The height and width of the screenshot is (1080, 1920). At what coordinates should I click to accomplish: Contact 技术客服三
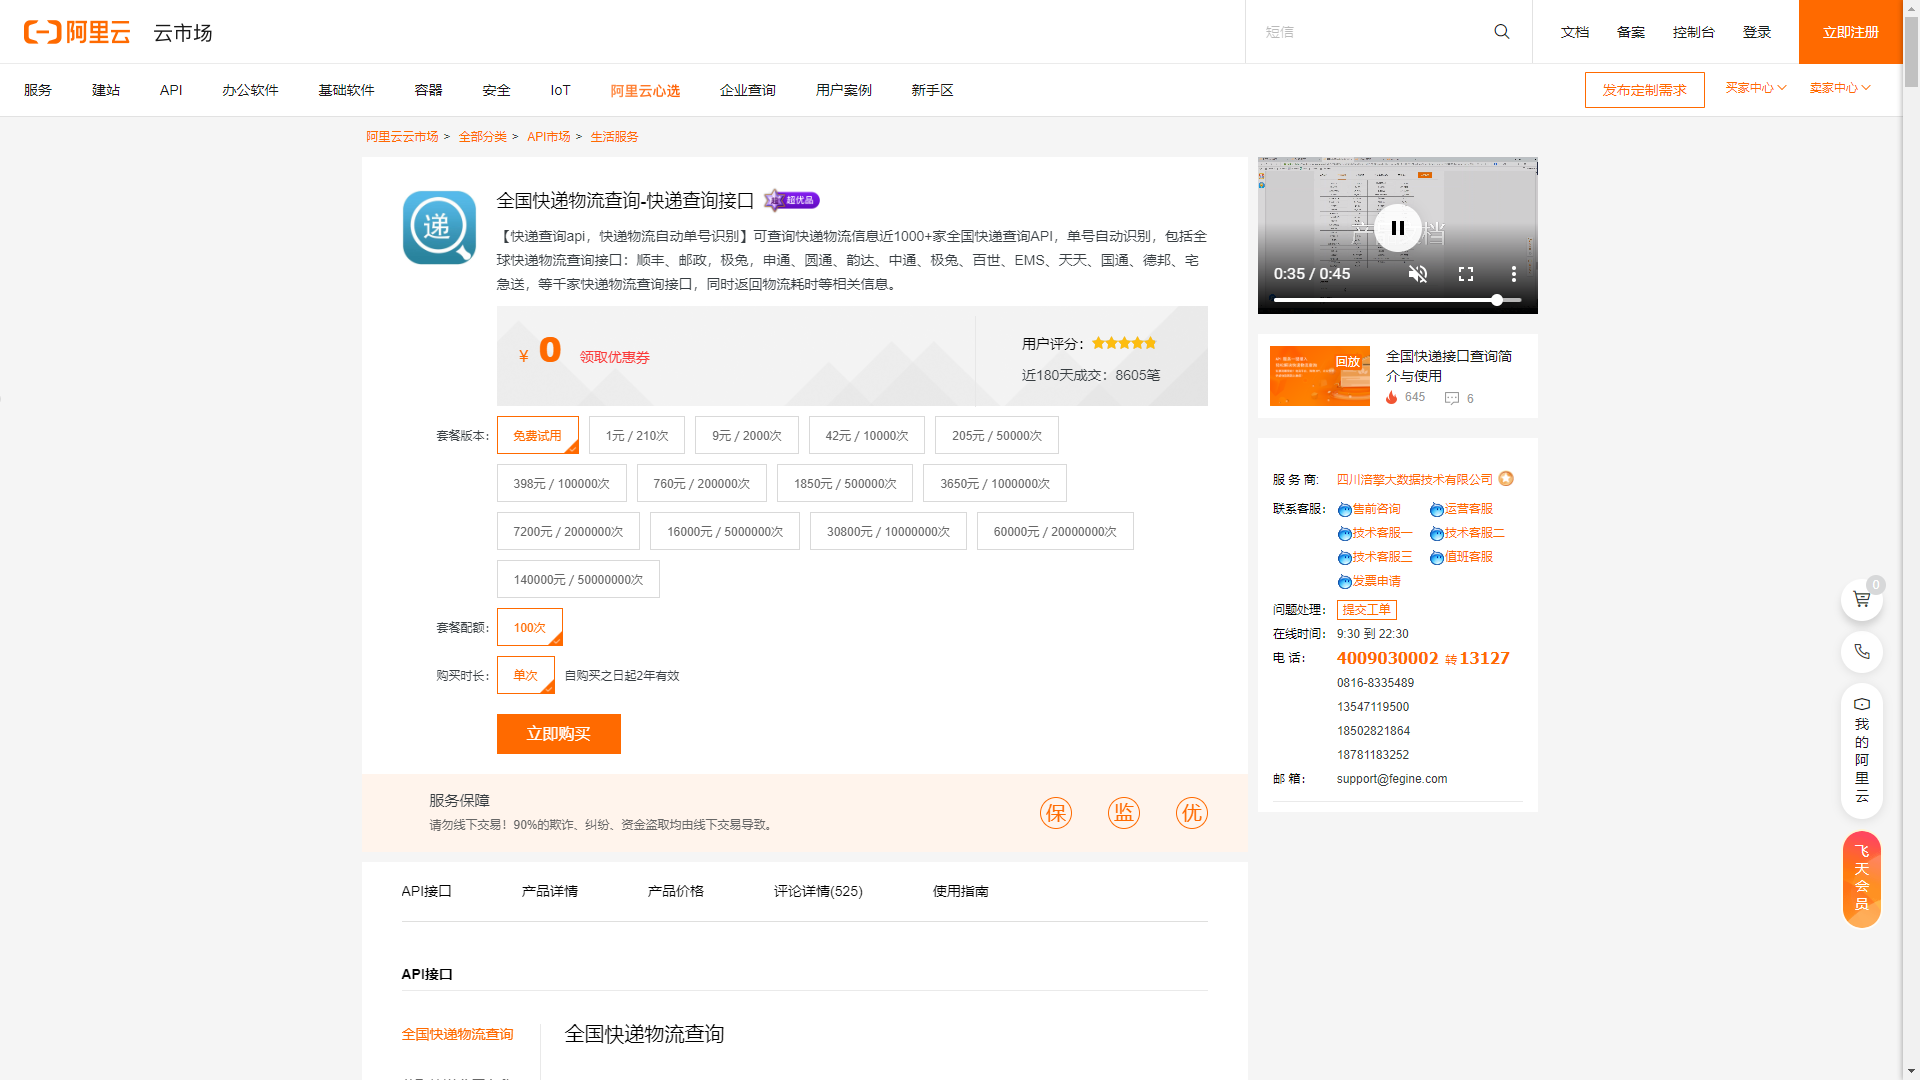point(1375,557)
